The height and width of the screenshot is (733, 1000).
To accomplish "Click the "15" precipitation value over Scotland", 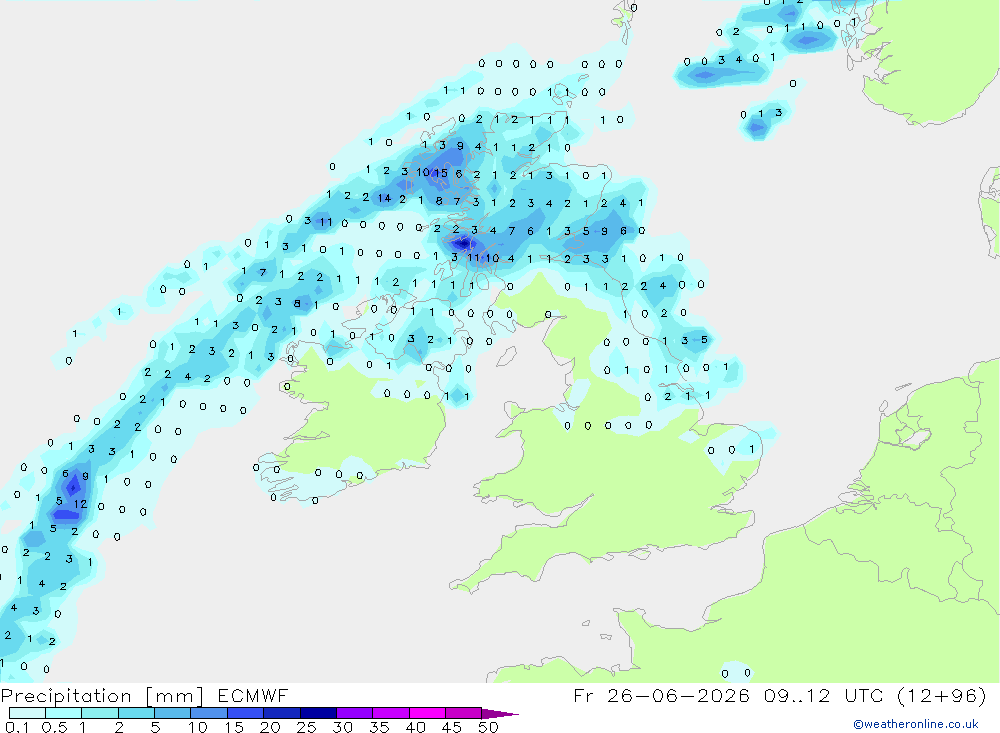I will click(x=441, y=173).
